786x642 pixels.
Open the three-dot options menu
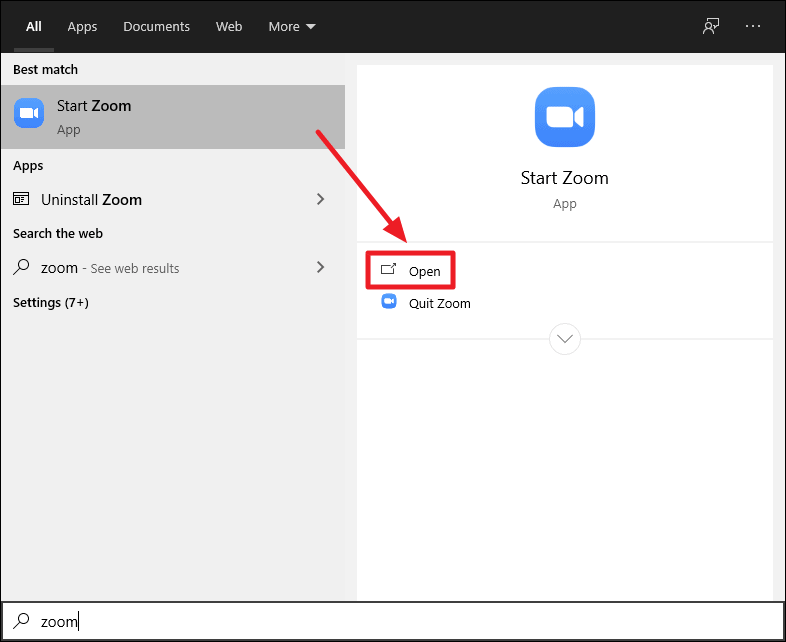(x=753, y=26)
